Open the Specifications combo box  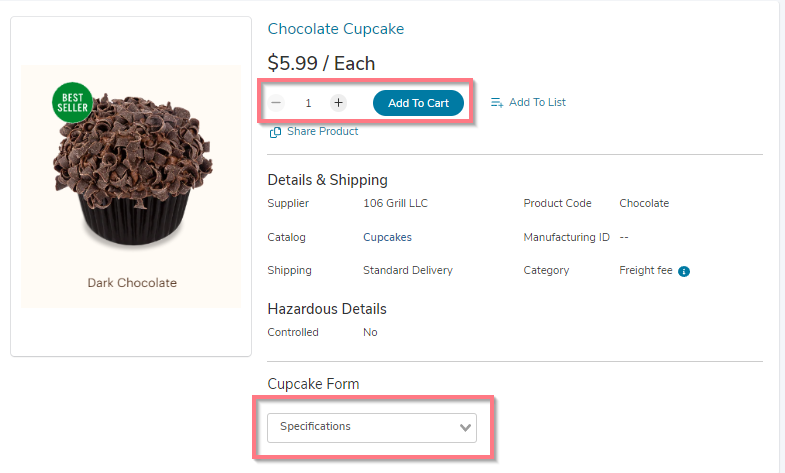point(372,427)
